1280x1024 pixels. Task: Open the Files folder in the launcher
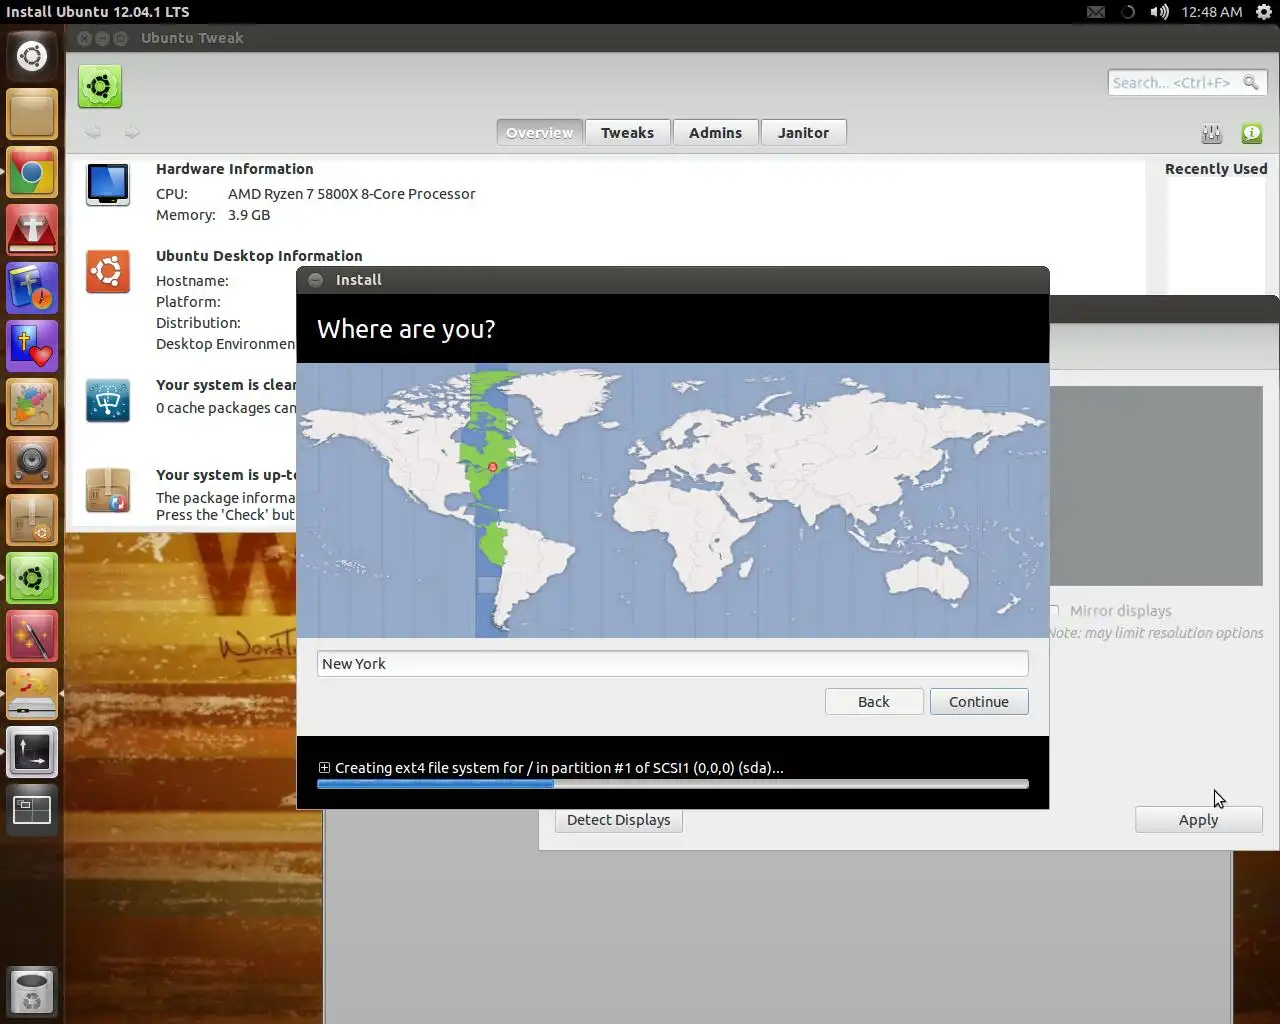pos(32,114)
